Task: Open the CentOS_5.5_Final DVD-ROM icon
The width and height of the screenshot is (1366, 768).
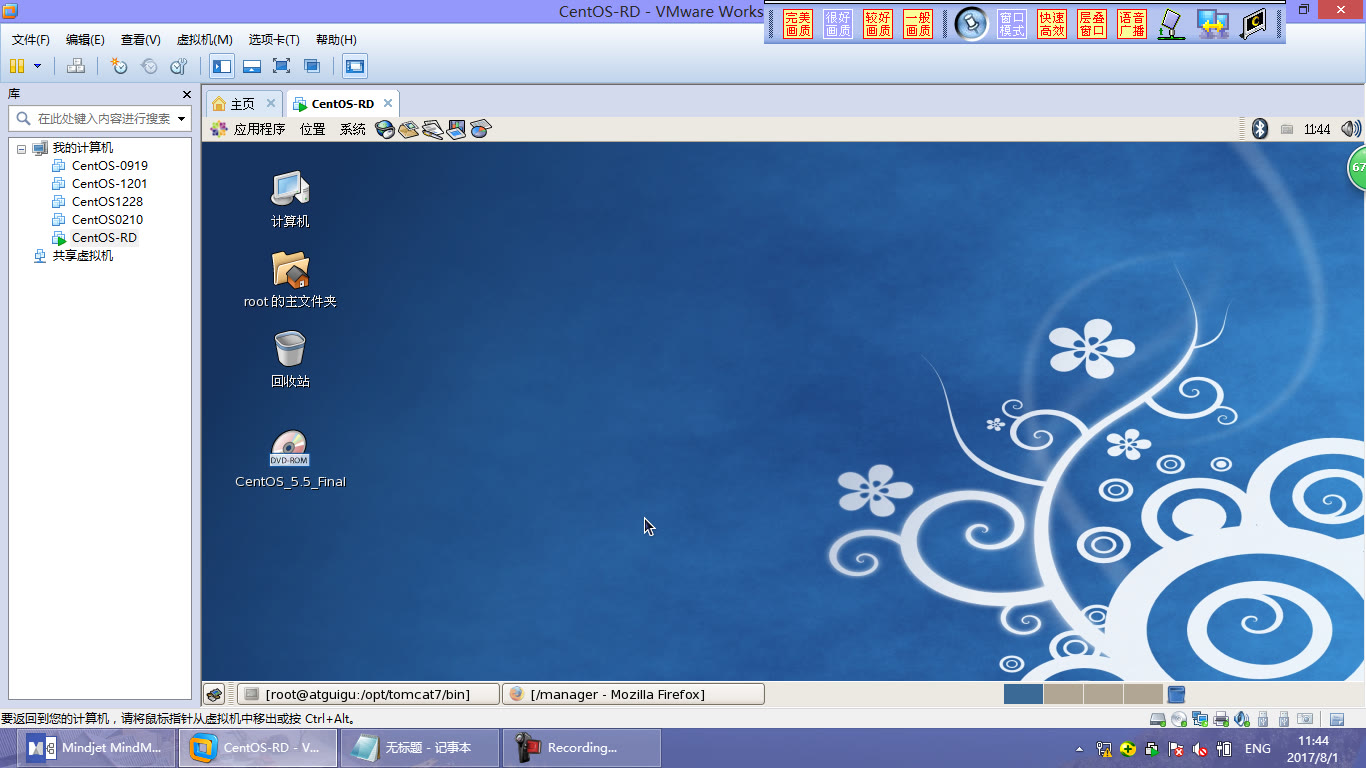Action: (290, 459)
